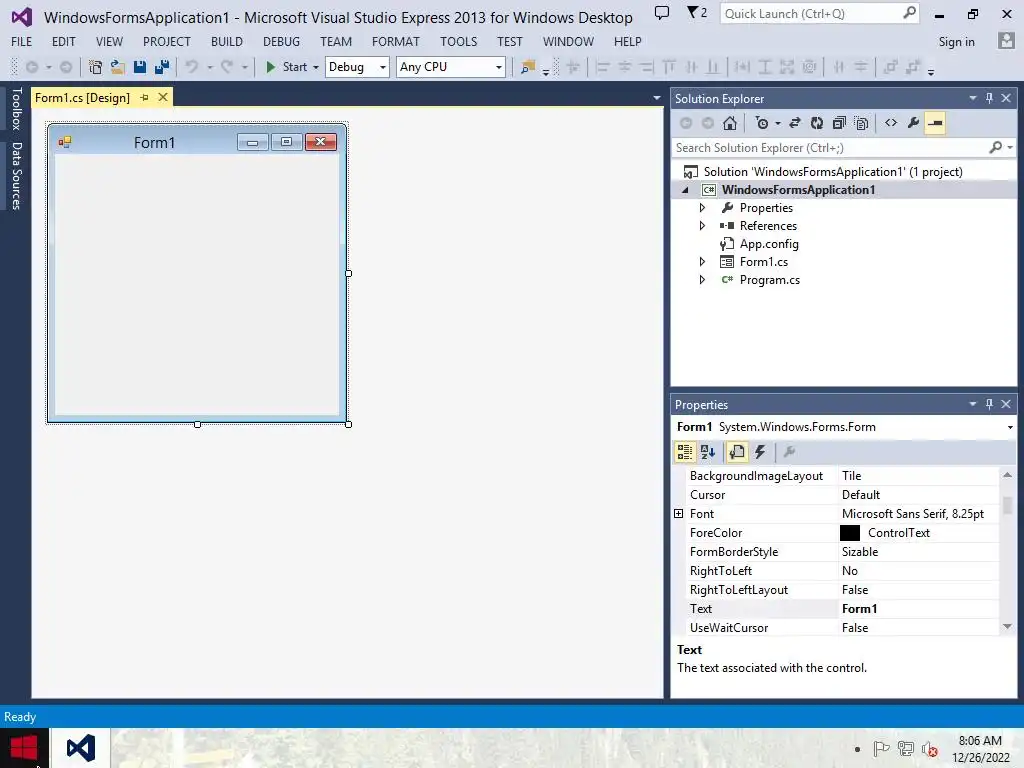Open the TOOLS menu

[458, 41]
